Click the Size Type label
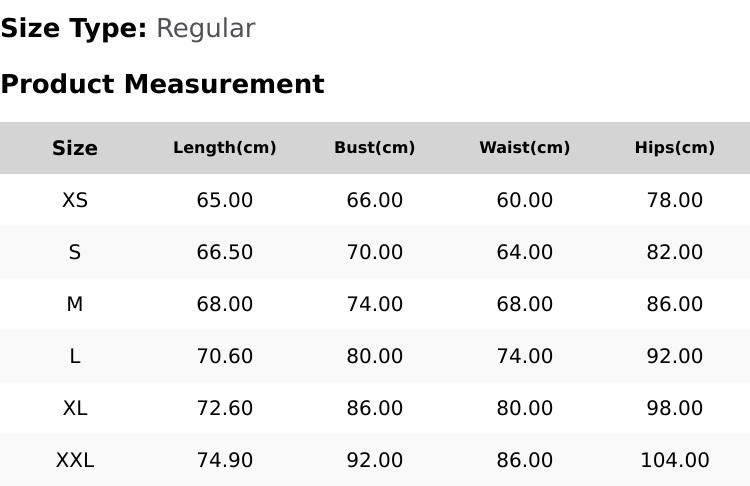 pos(74,29)
